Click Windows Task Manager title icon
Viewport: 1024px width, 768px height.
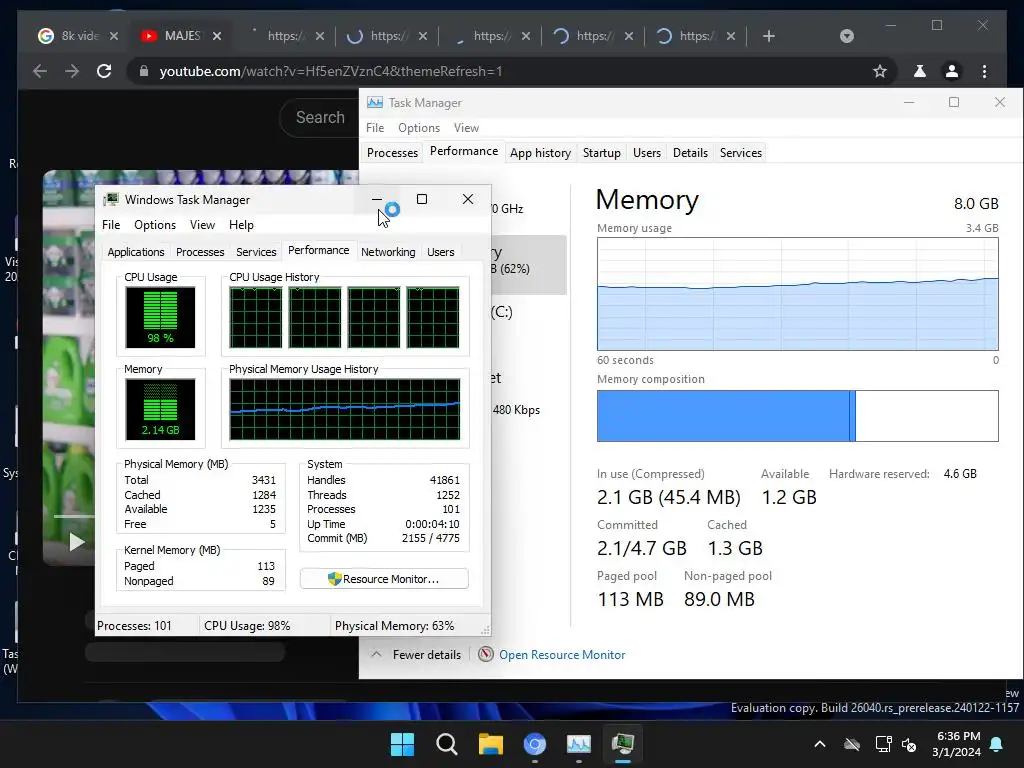(x=111, y=199)
